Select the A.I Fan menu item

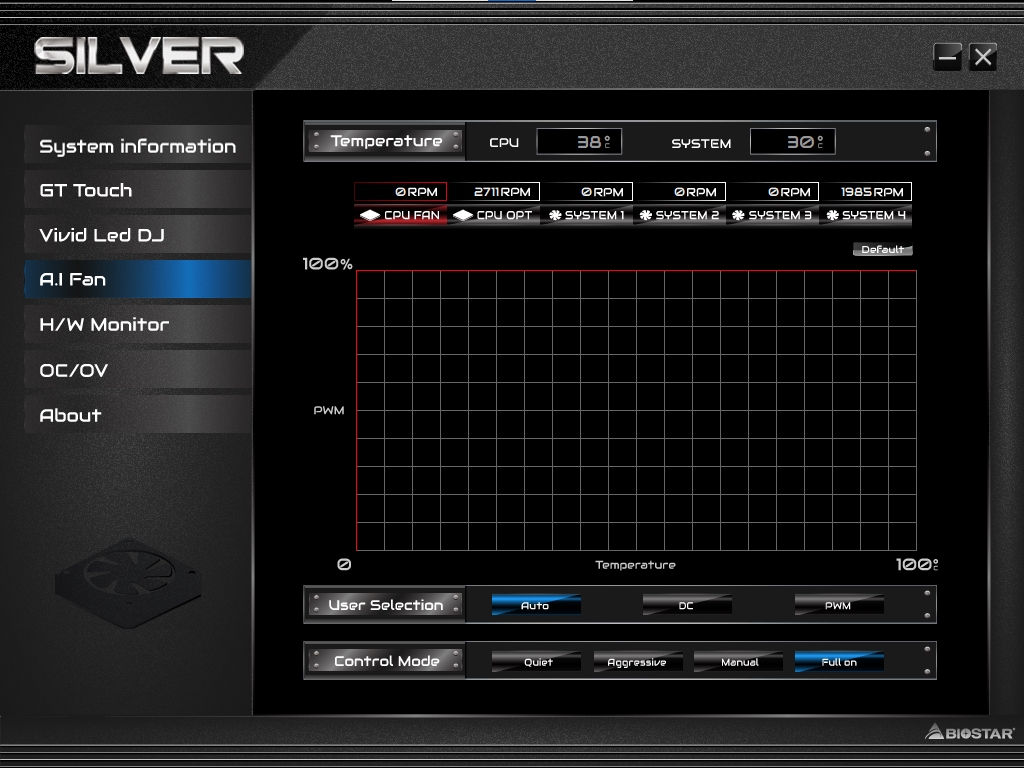pyautogui.click(x=138, y=280)
